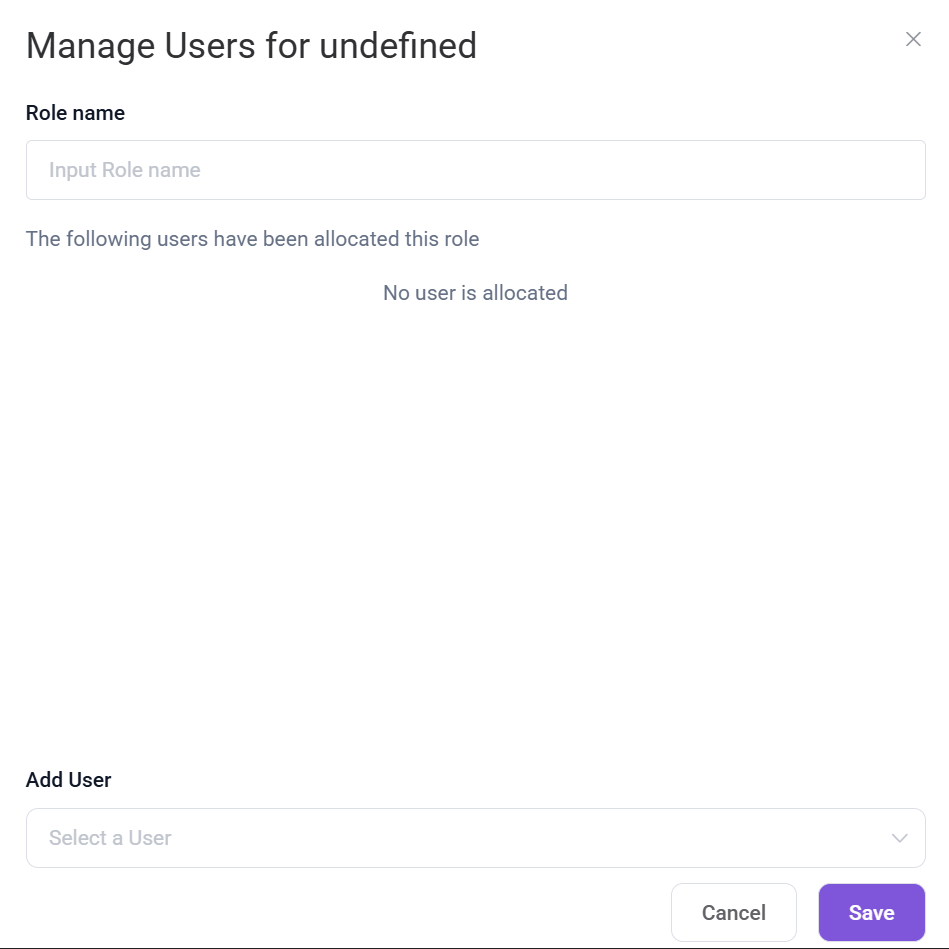The image size is (949, 949).
Task: Click the 'Manage Users for undefined' heading
Action: pyautogui.click(x=251, y=46)
